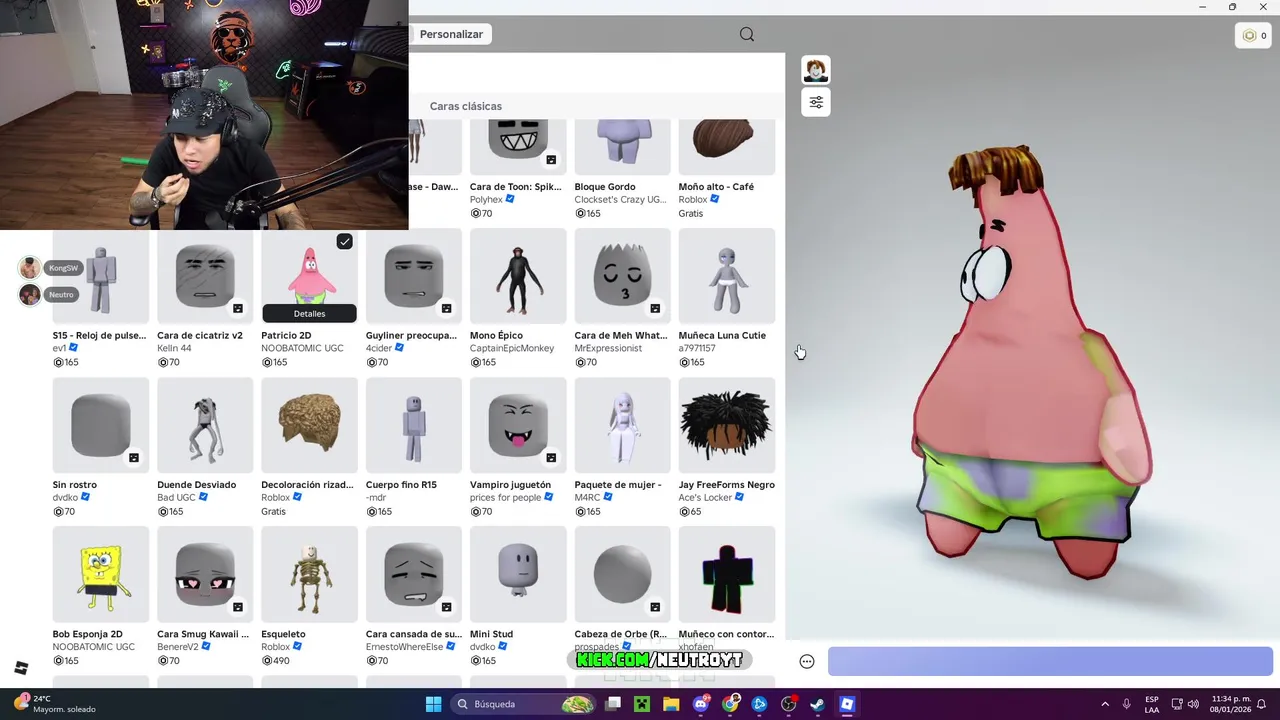Open Chrome from the taskbar
The image size is (1280, 720).
(731, 704)
